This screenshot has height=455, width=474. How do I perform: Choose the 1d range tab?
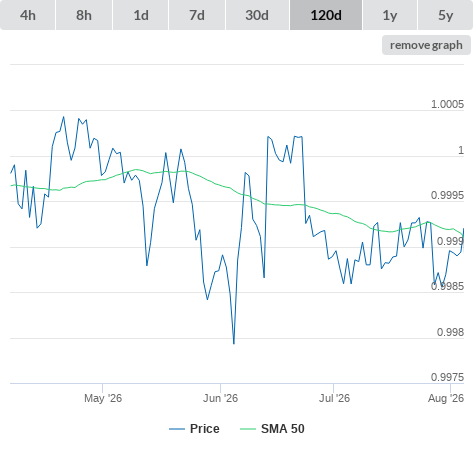[x=141, y=15]
